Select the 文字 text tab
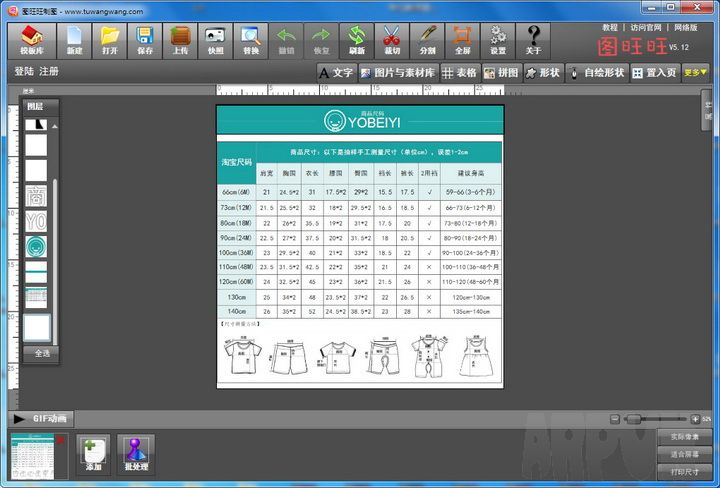The height and width of the screenshot is (488, 720). click(336, 72)
